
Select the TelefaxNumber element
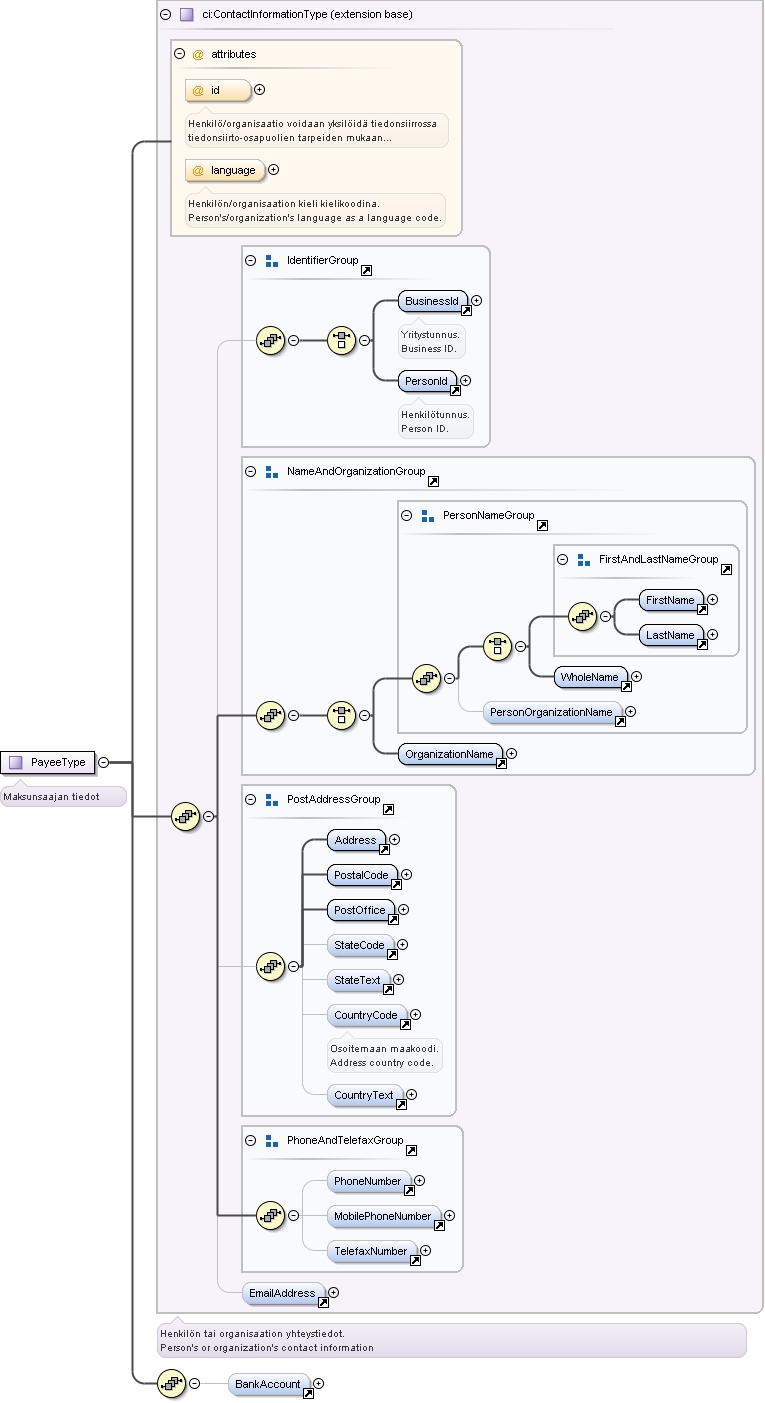point(372,1252)
